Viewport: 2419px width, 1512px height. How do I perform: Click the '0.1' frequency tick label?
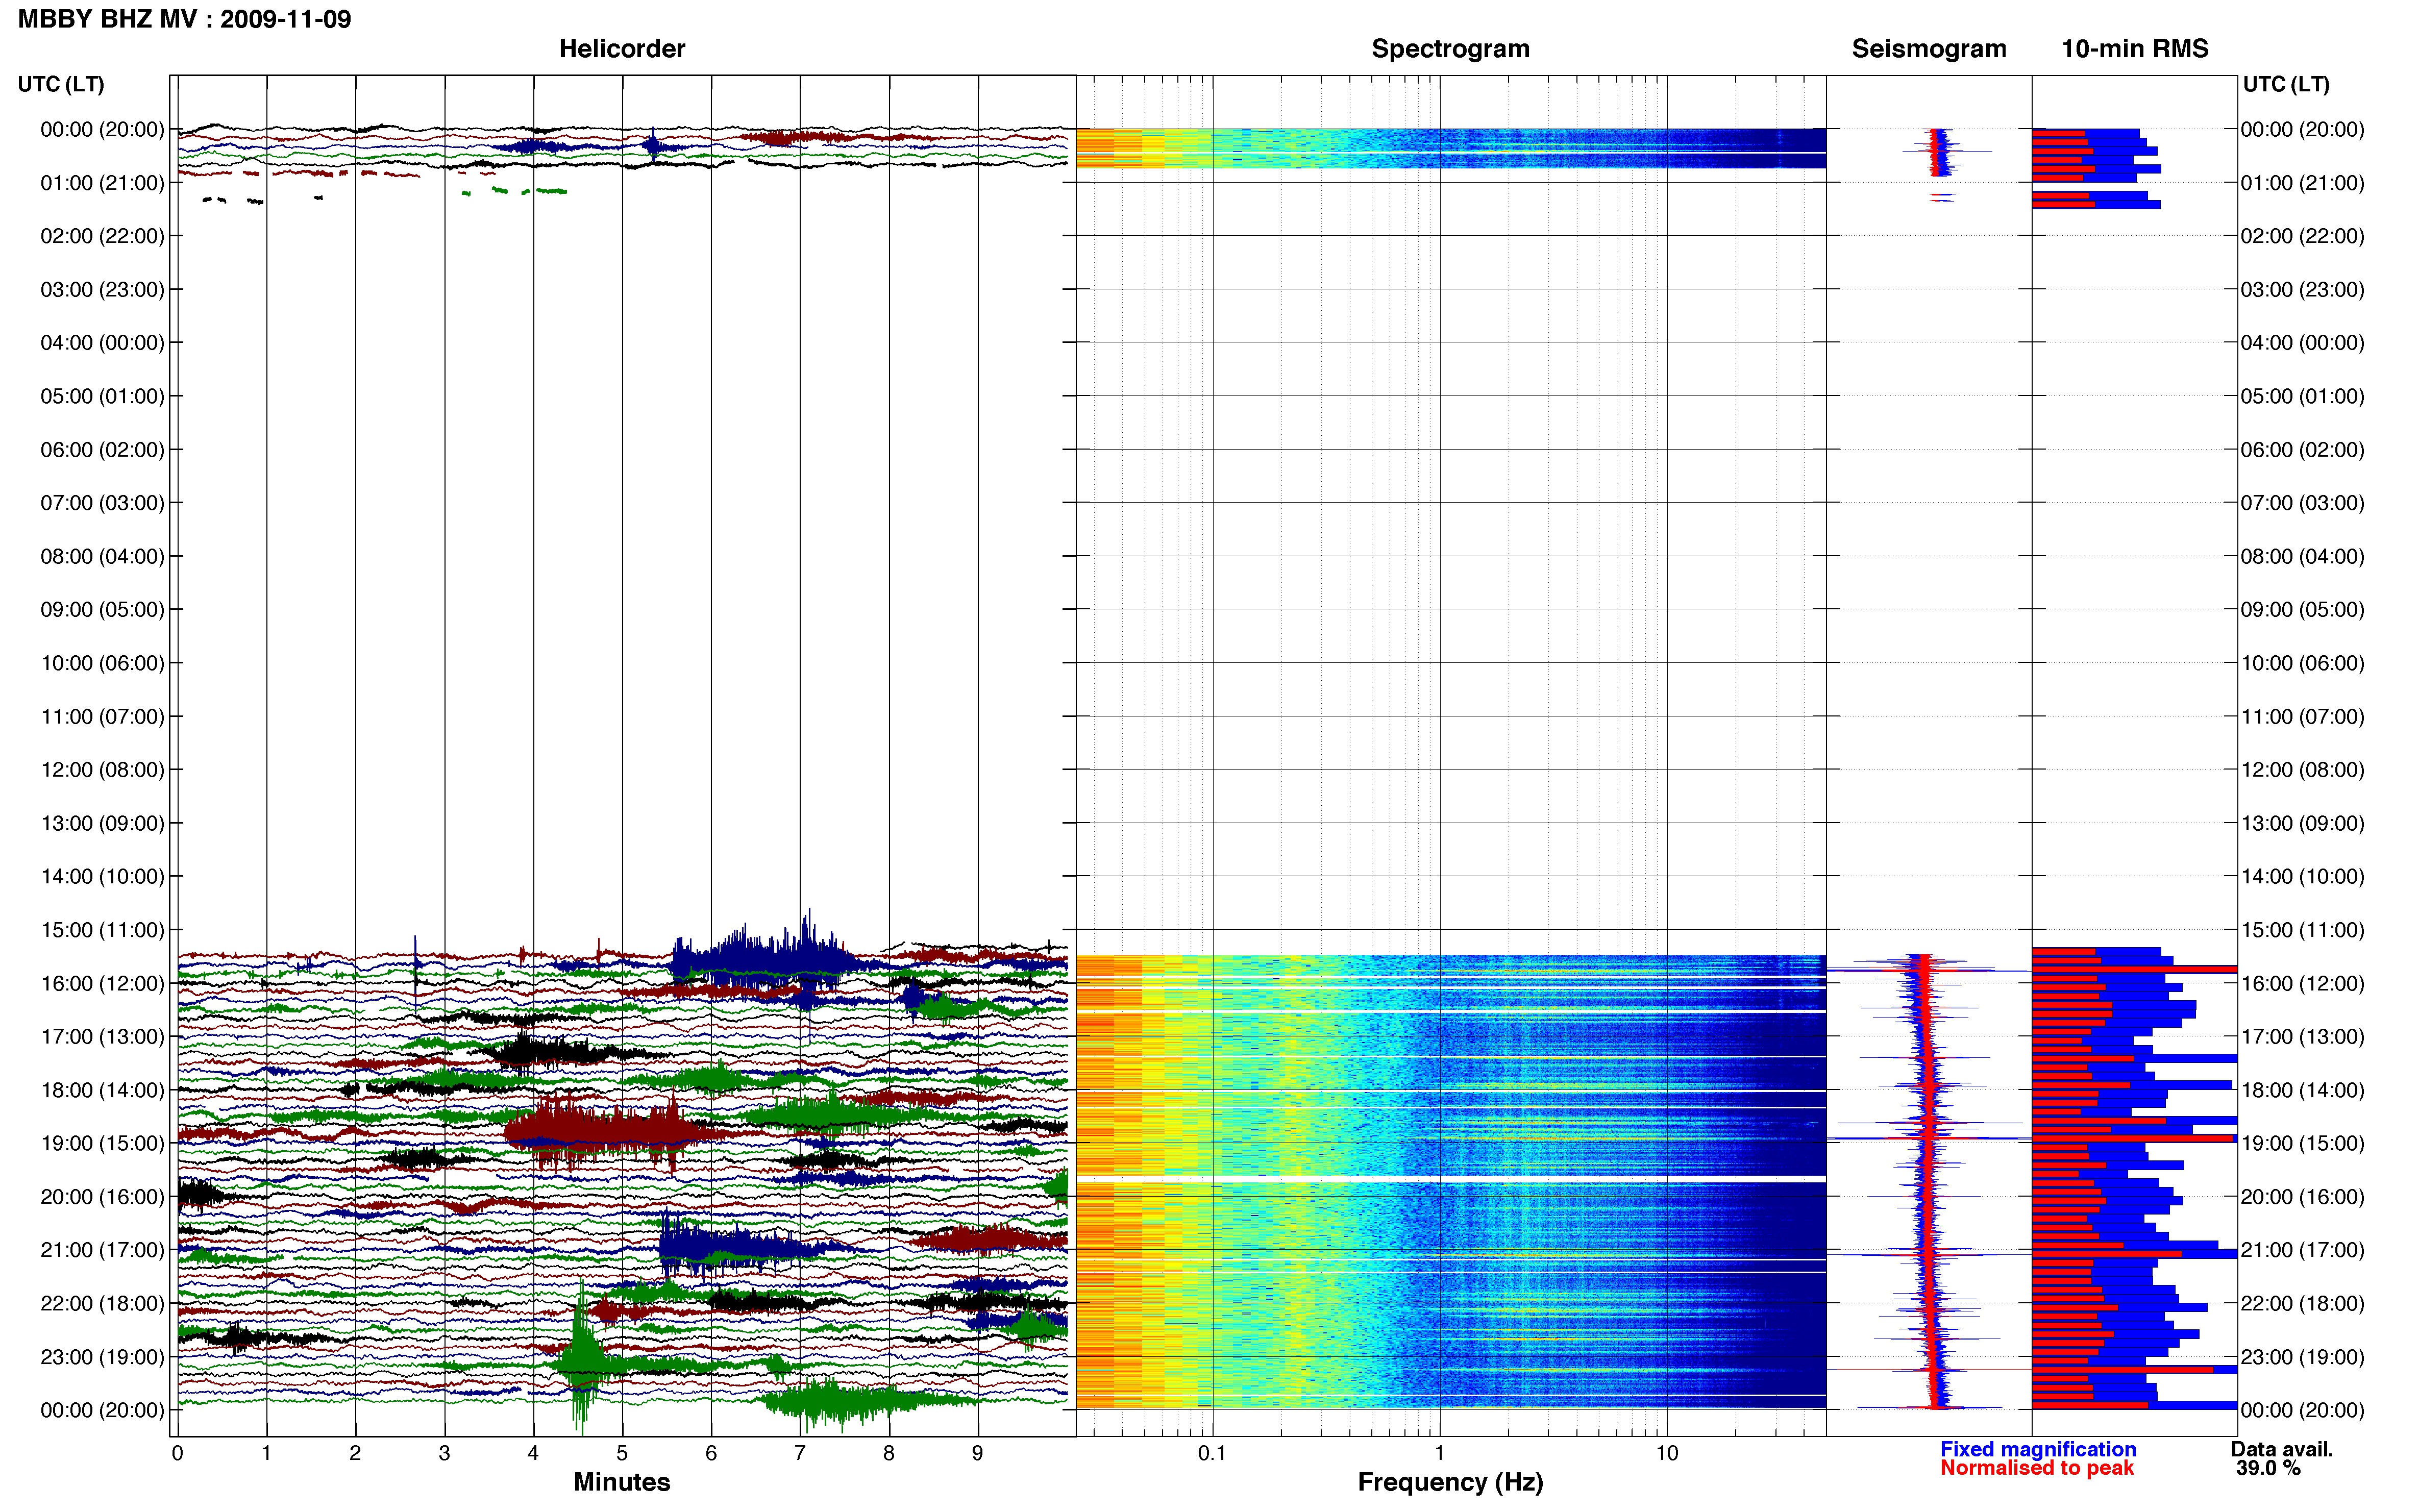1212,1453
